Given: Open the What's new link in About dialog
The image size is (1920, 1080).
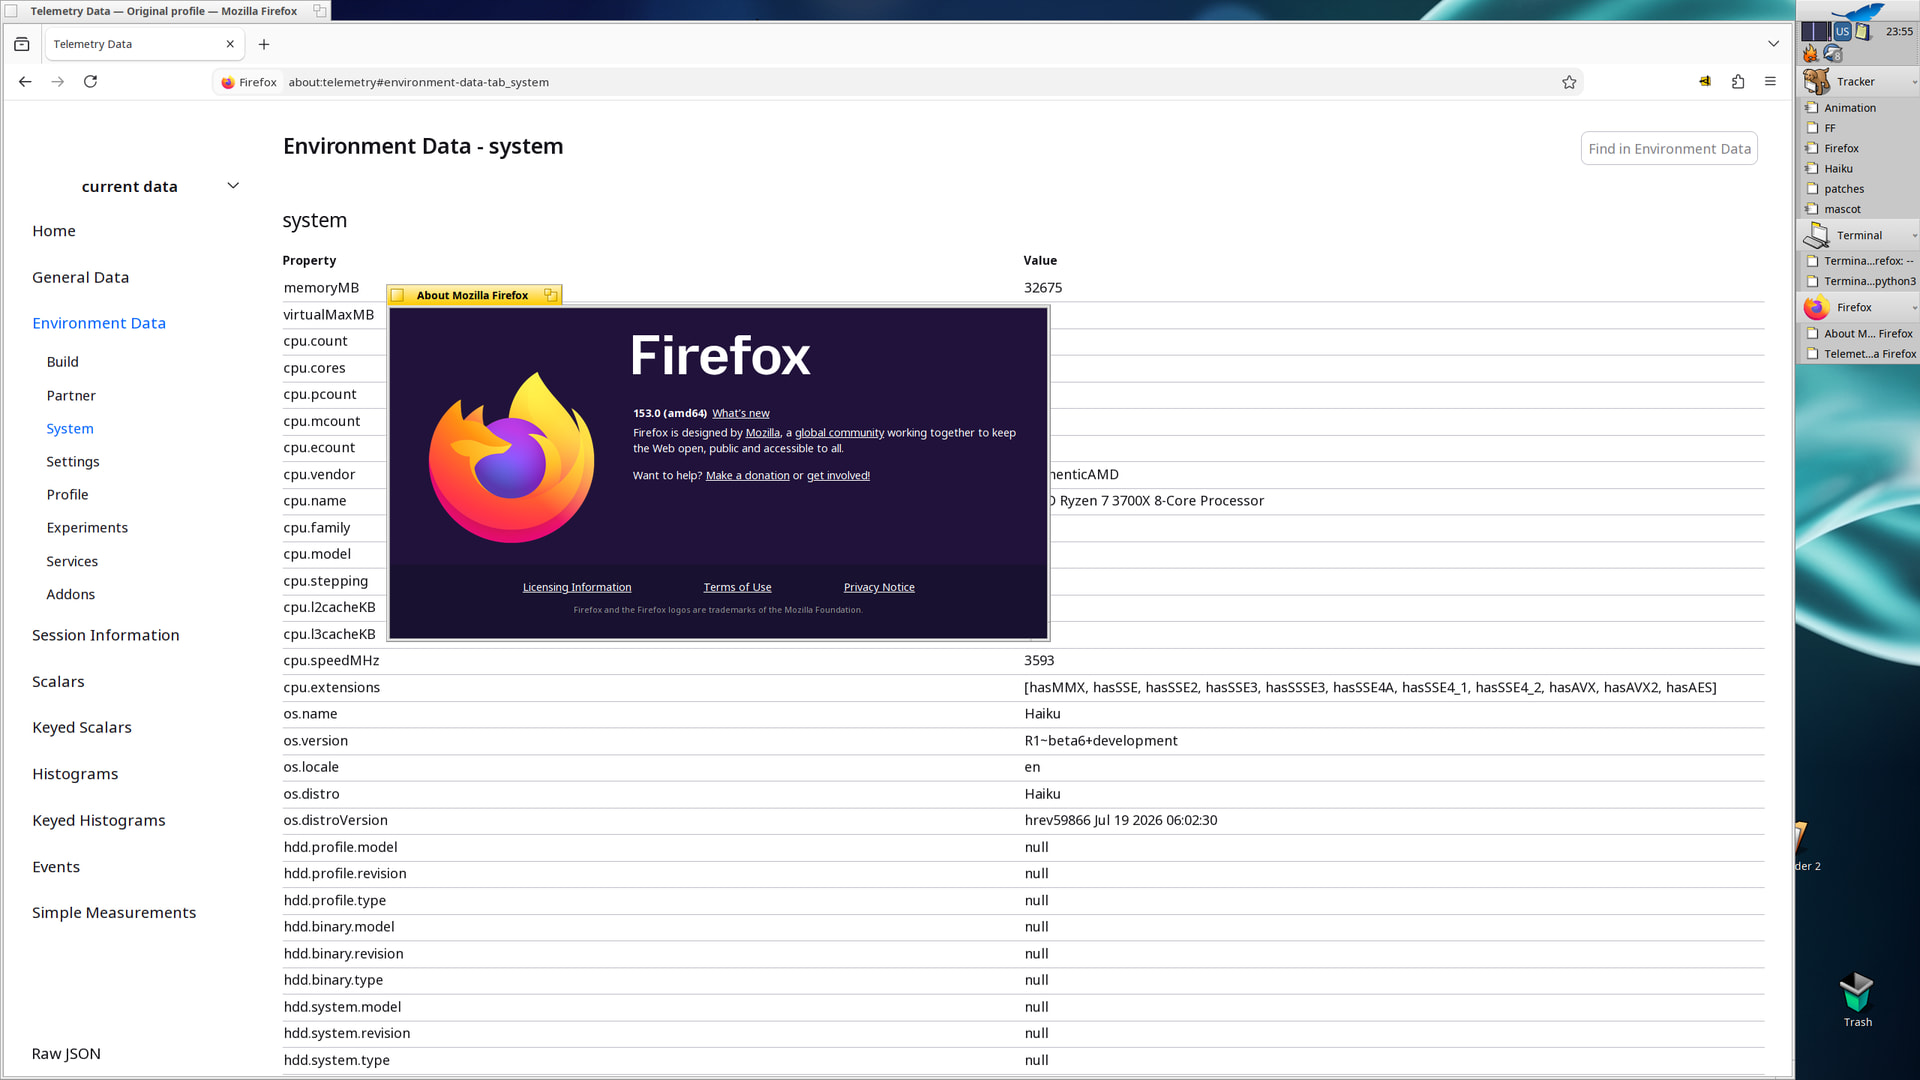Looking at the screenshot, I should (741, 414).
